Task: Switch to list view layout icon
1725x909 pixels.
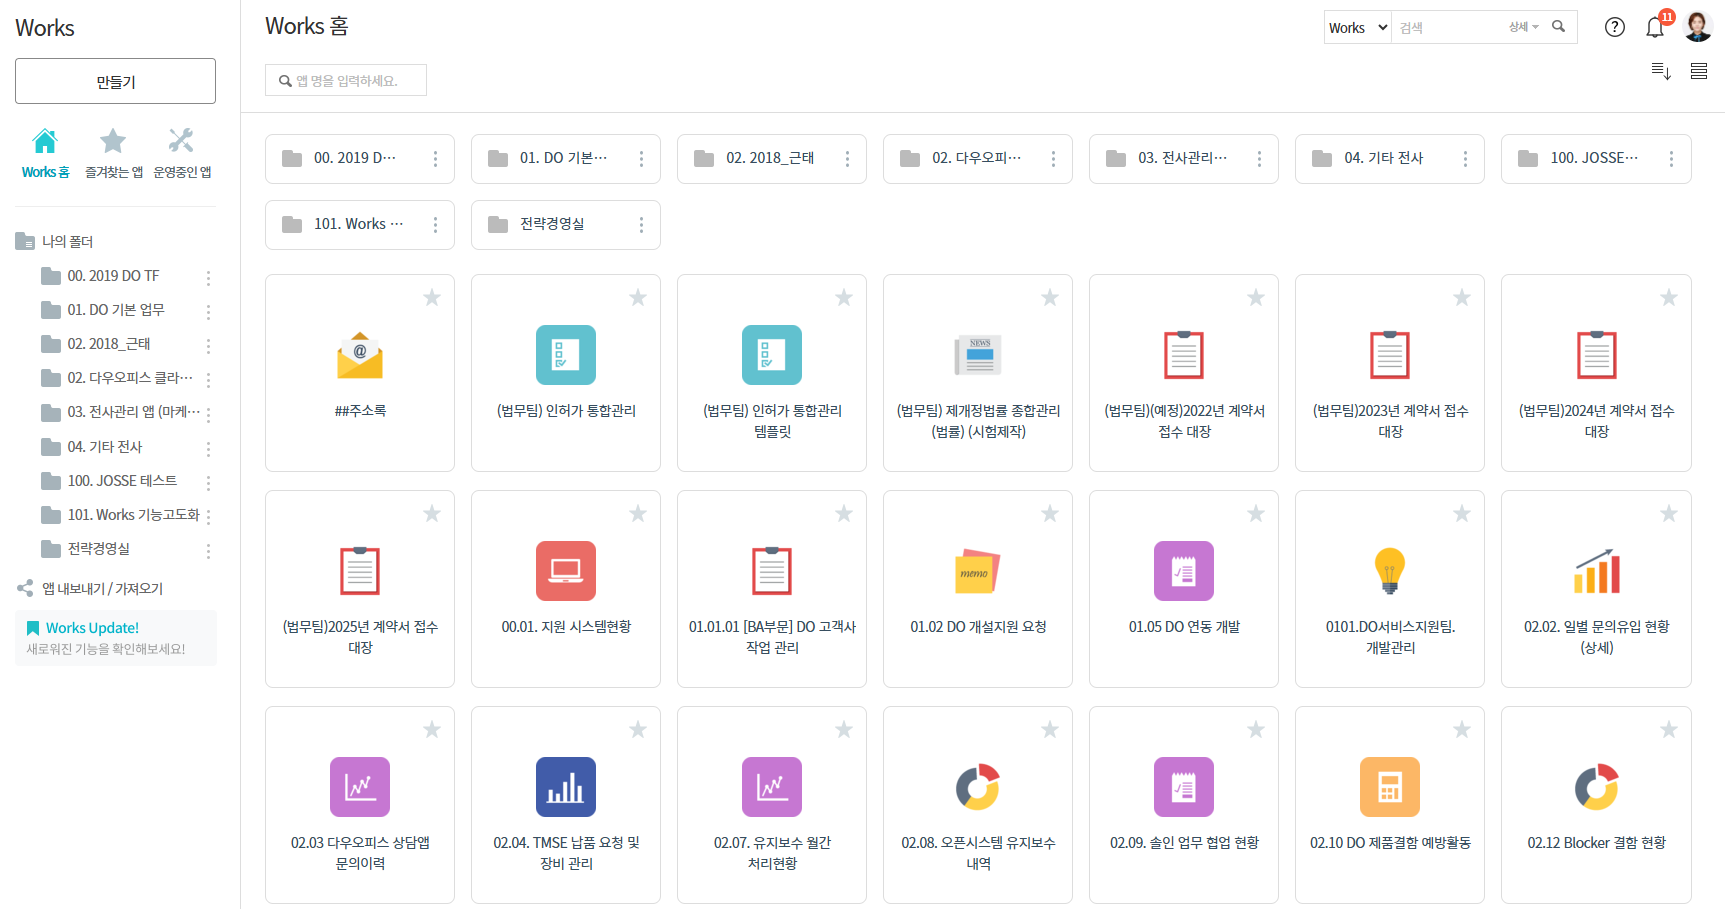Action: click(x=1698, y=71)
